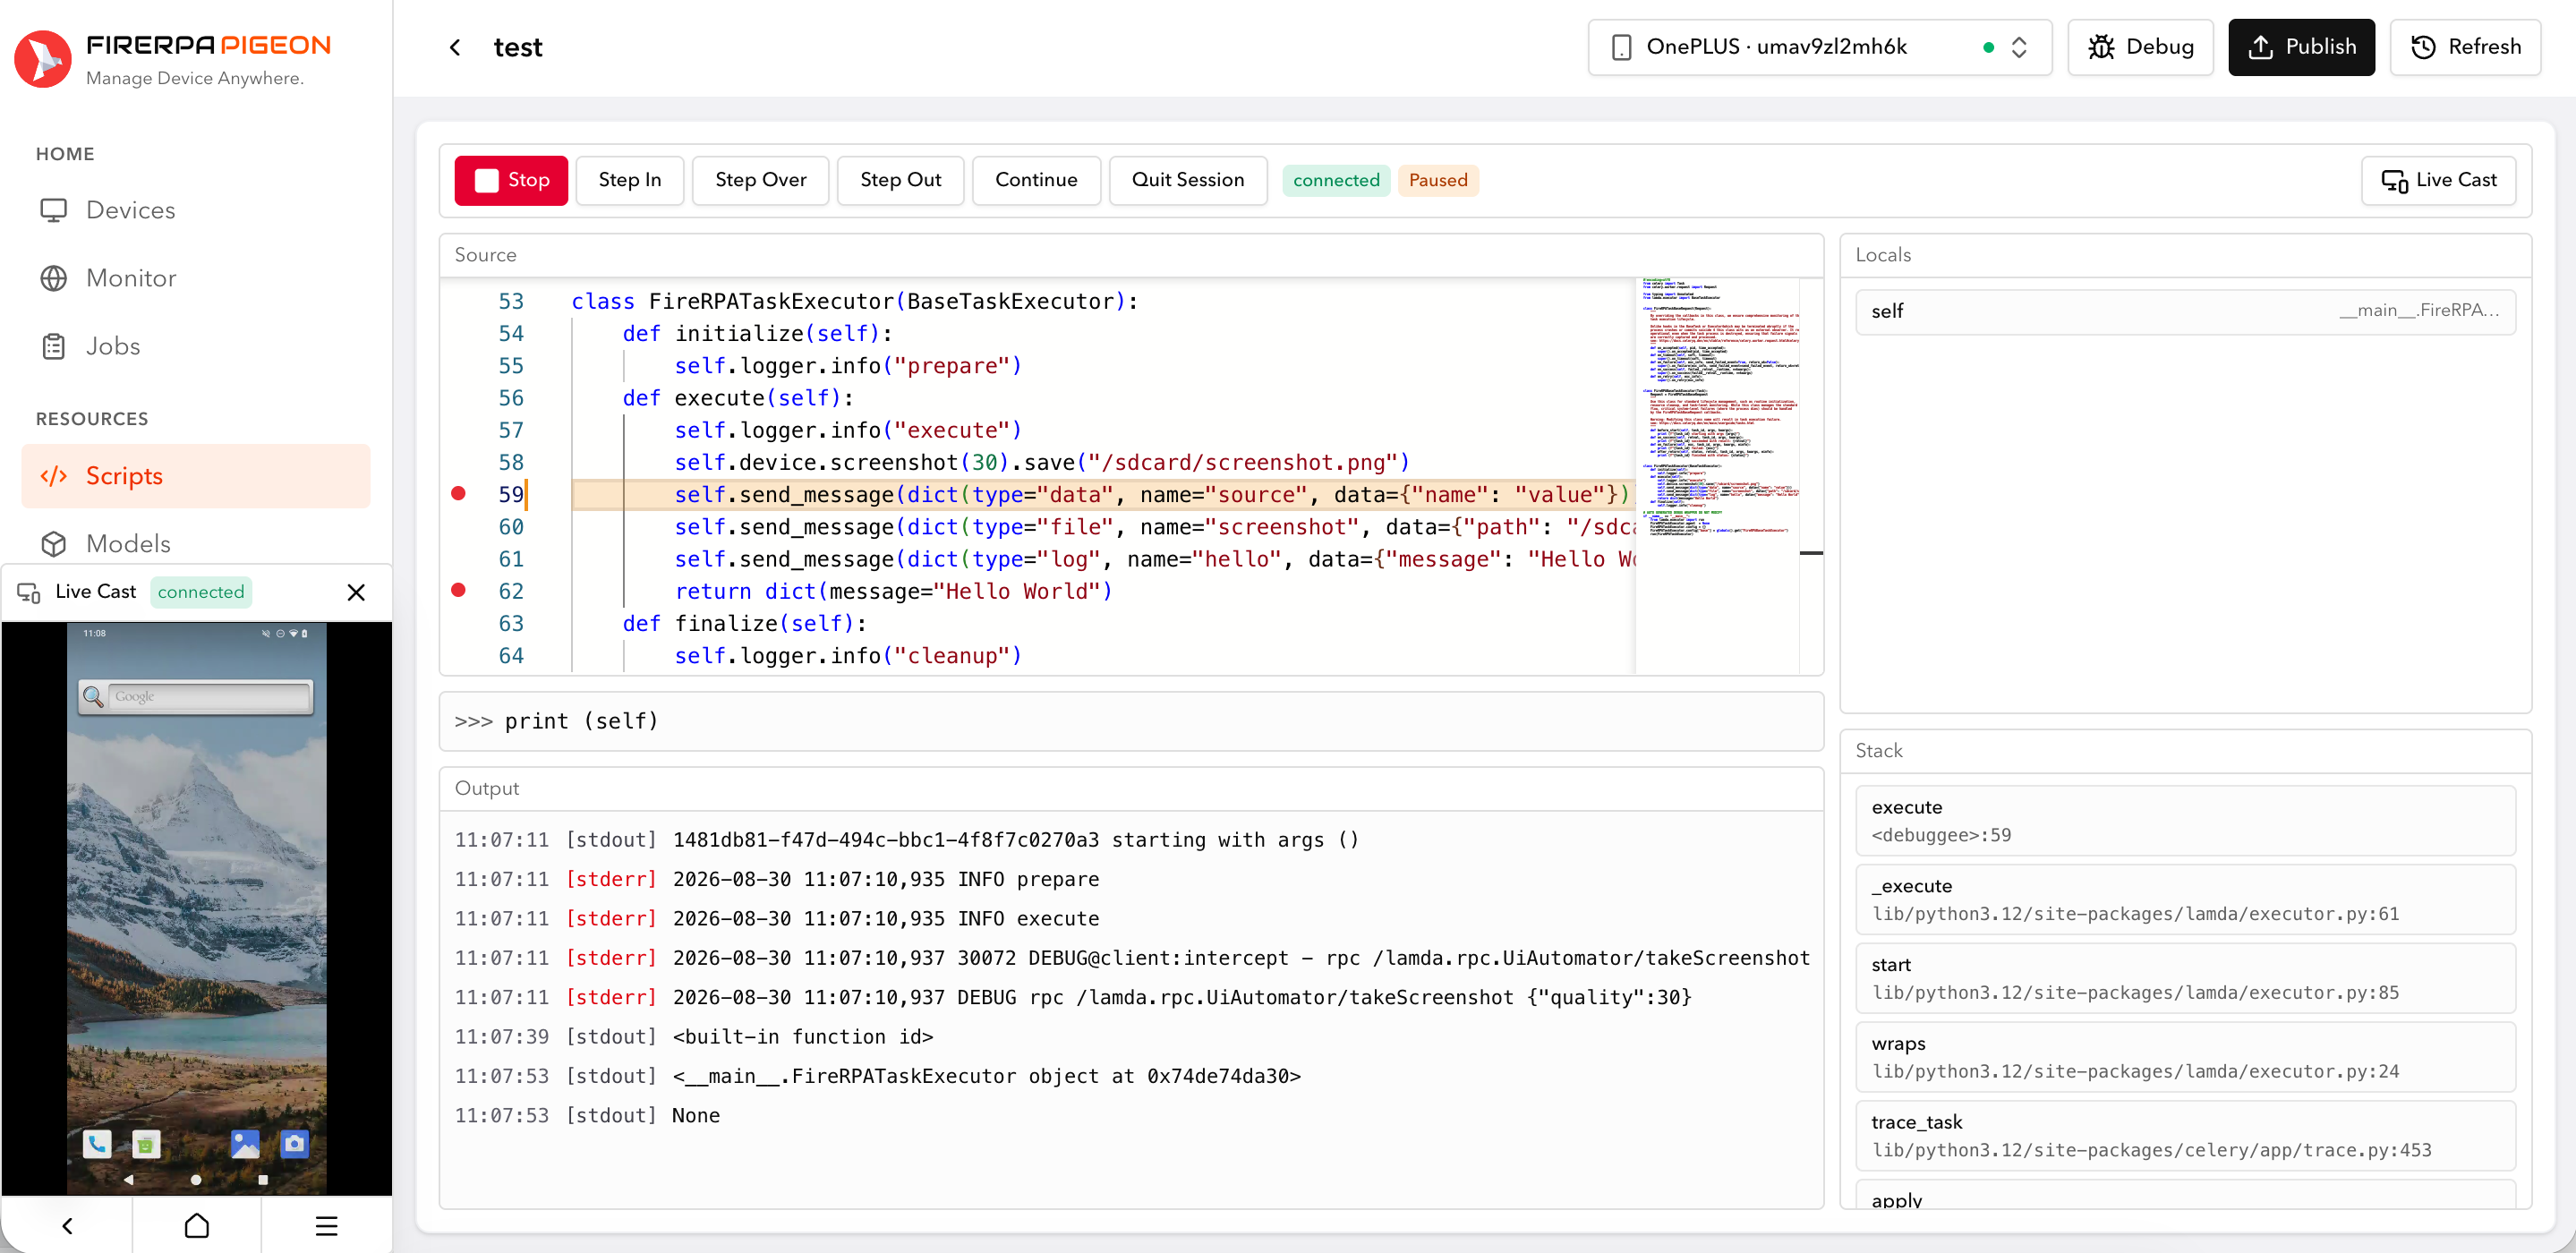Open the Models page
This screenshot has width=2576, height=1253.
195,543
